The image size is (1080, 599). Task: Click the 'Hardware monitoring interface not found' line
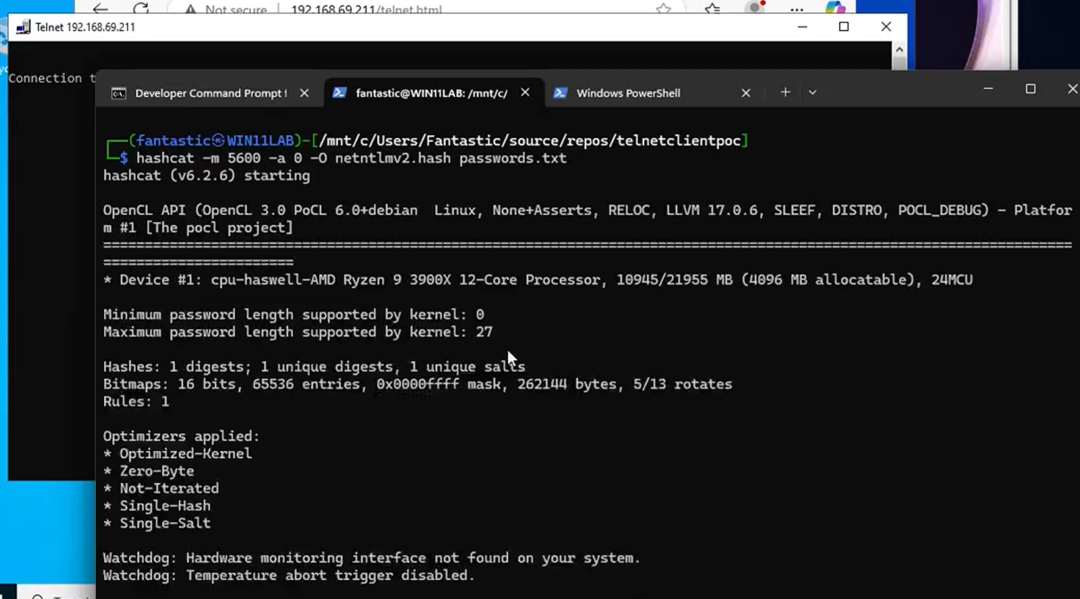click(x=372, y=558)
